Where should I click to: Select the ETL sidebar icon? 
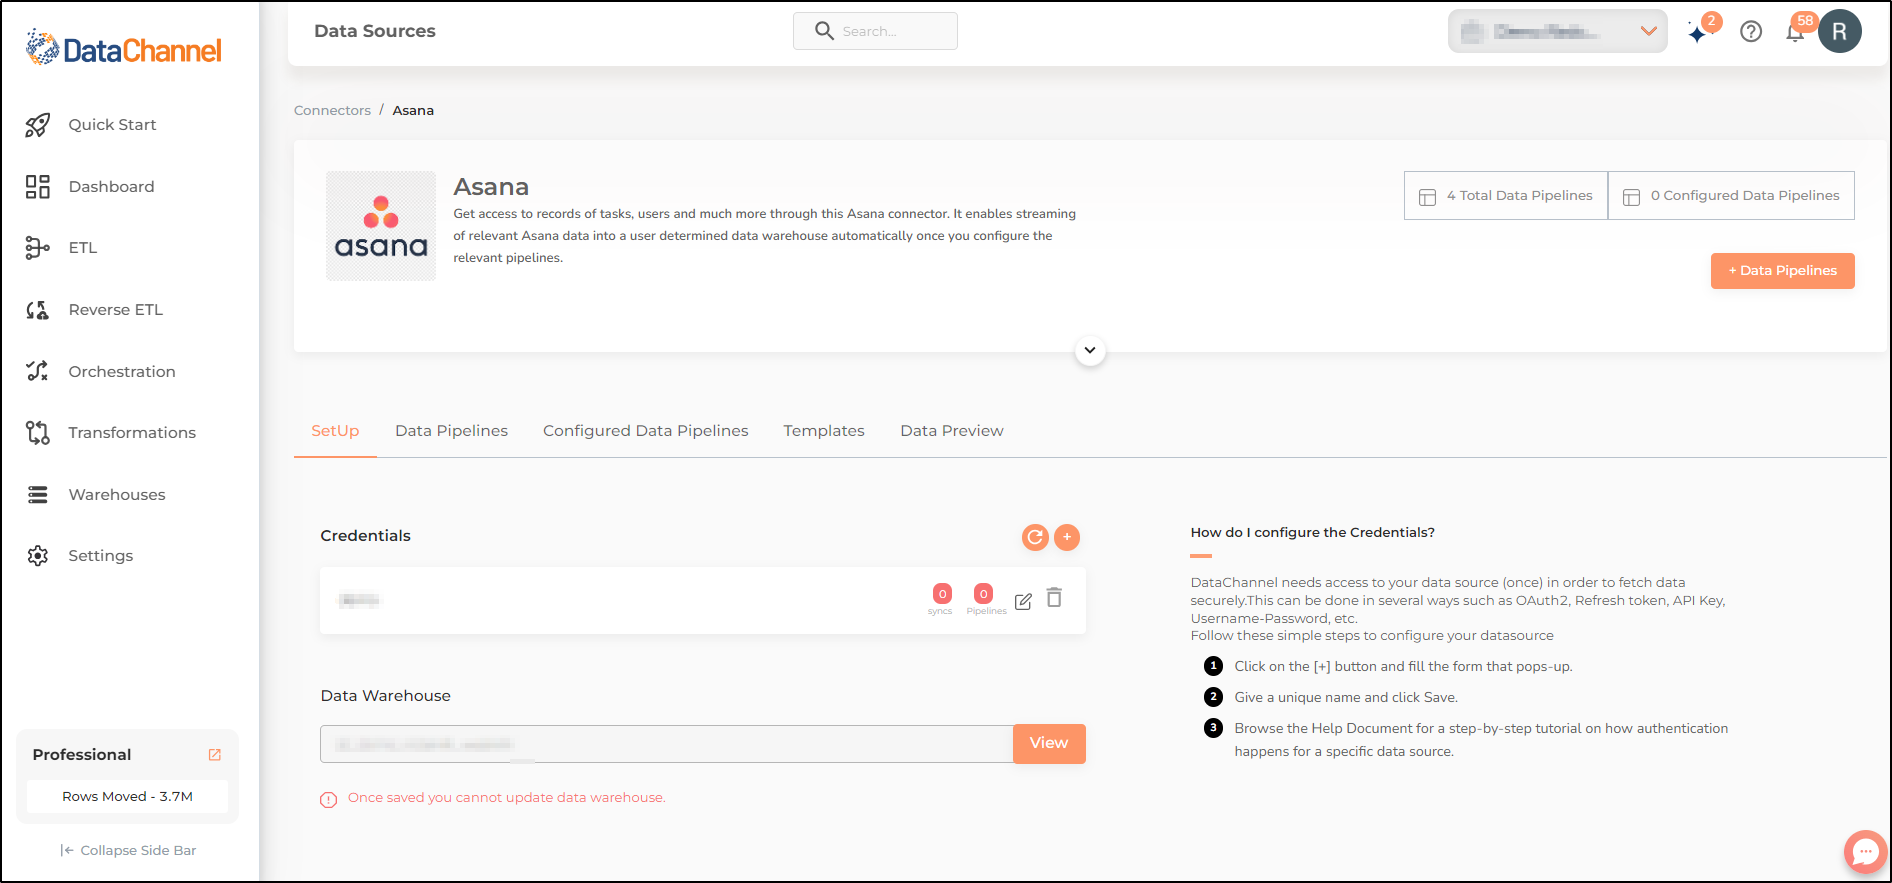[38, 248]
